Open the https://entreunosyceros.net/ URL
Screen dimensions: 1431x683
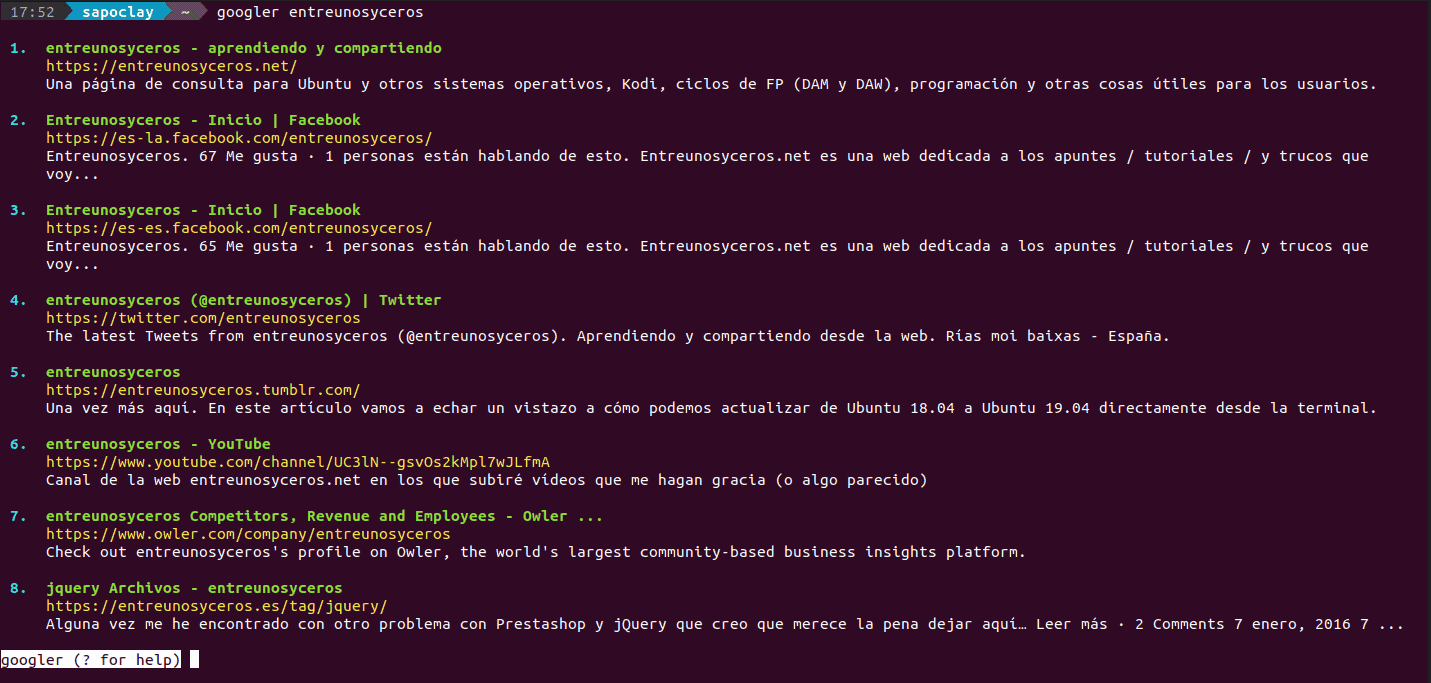[172, 66]
